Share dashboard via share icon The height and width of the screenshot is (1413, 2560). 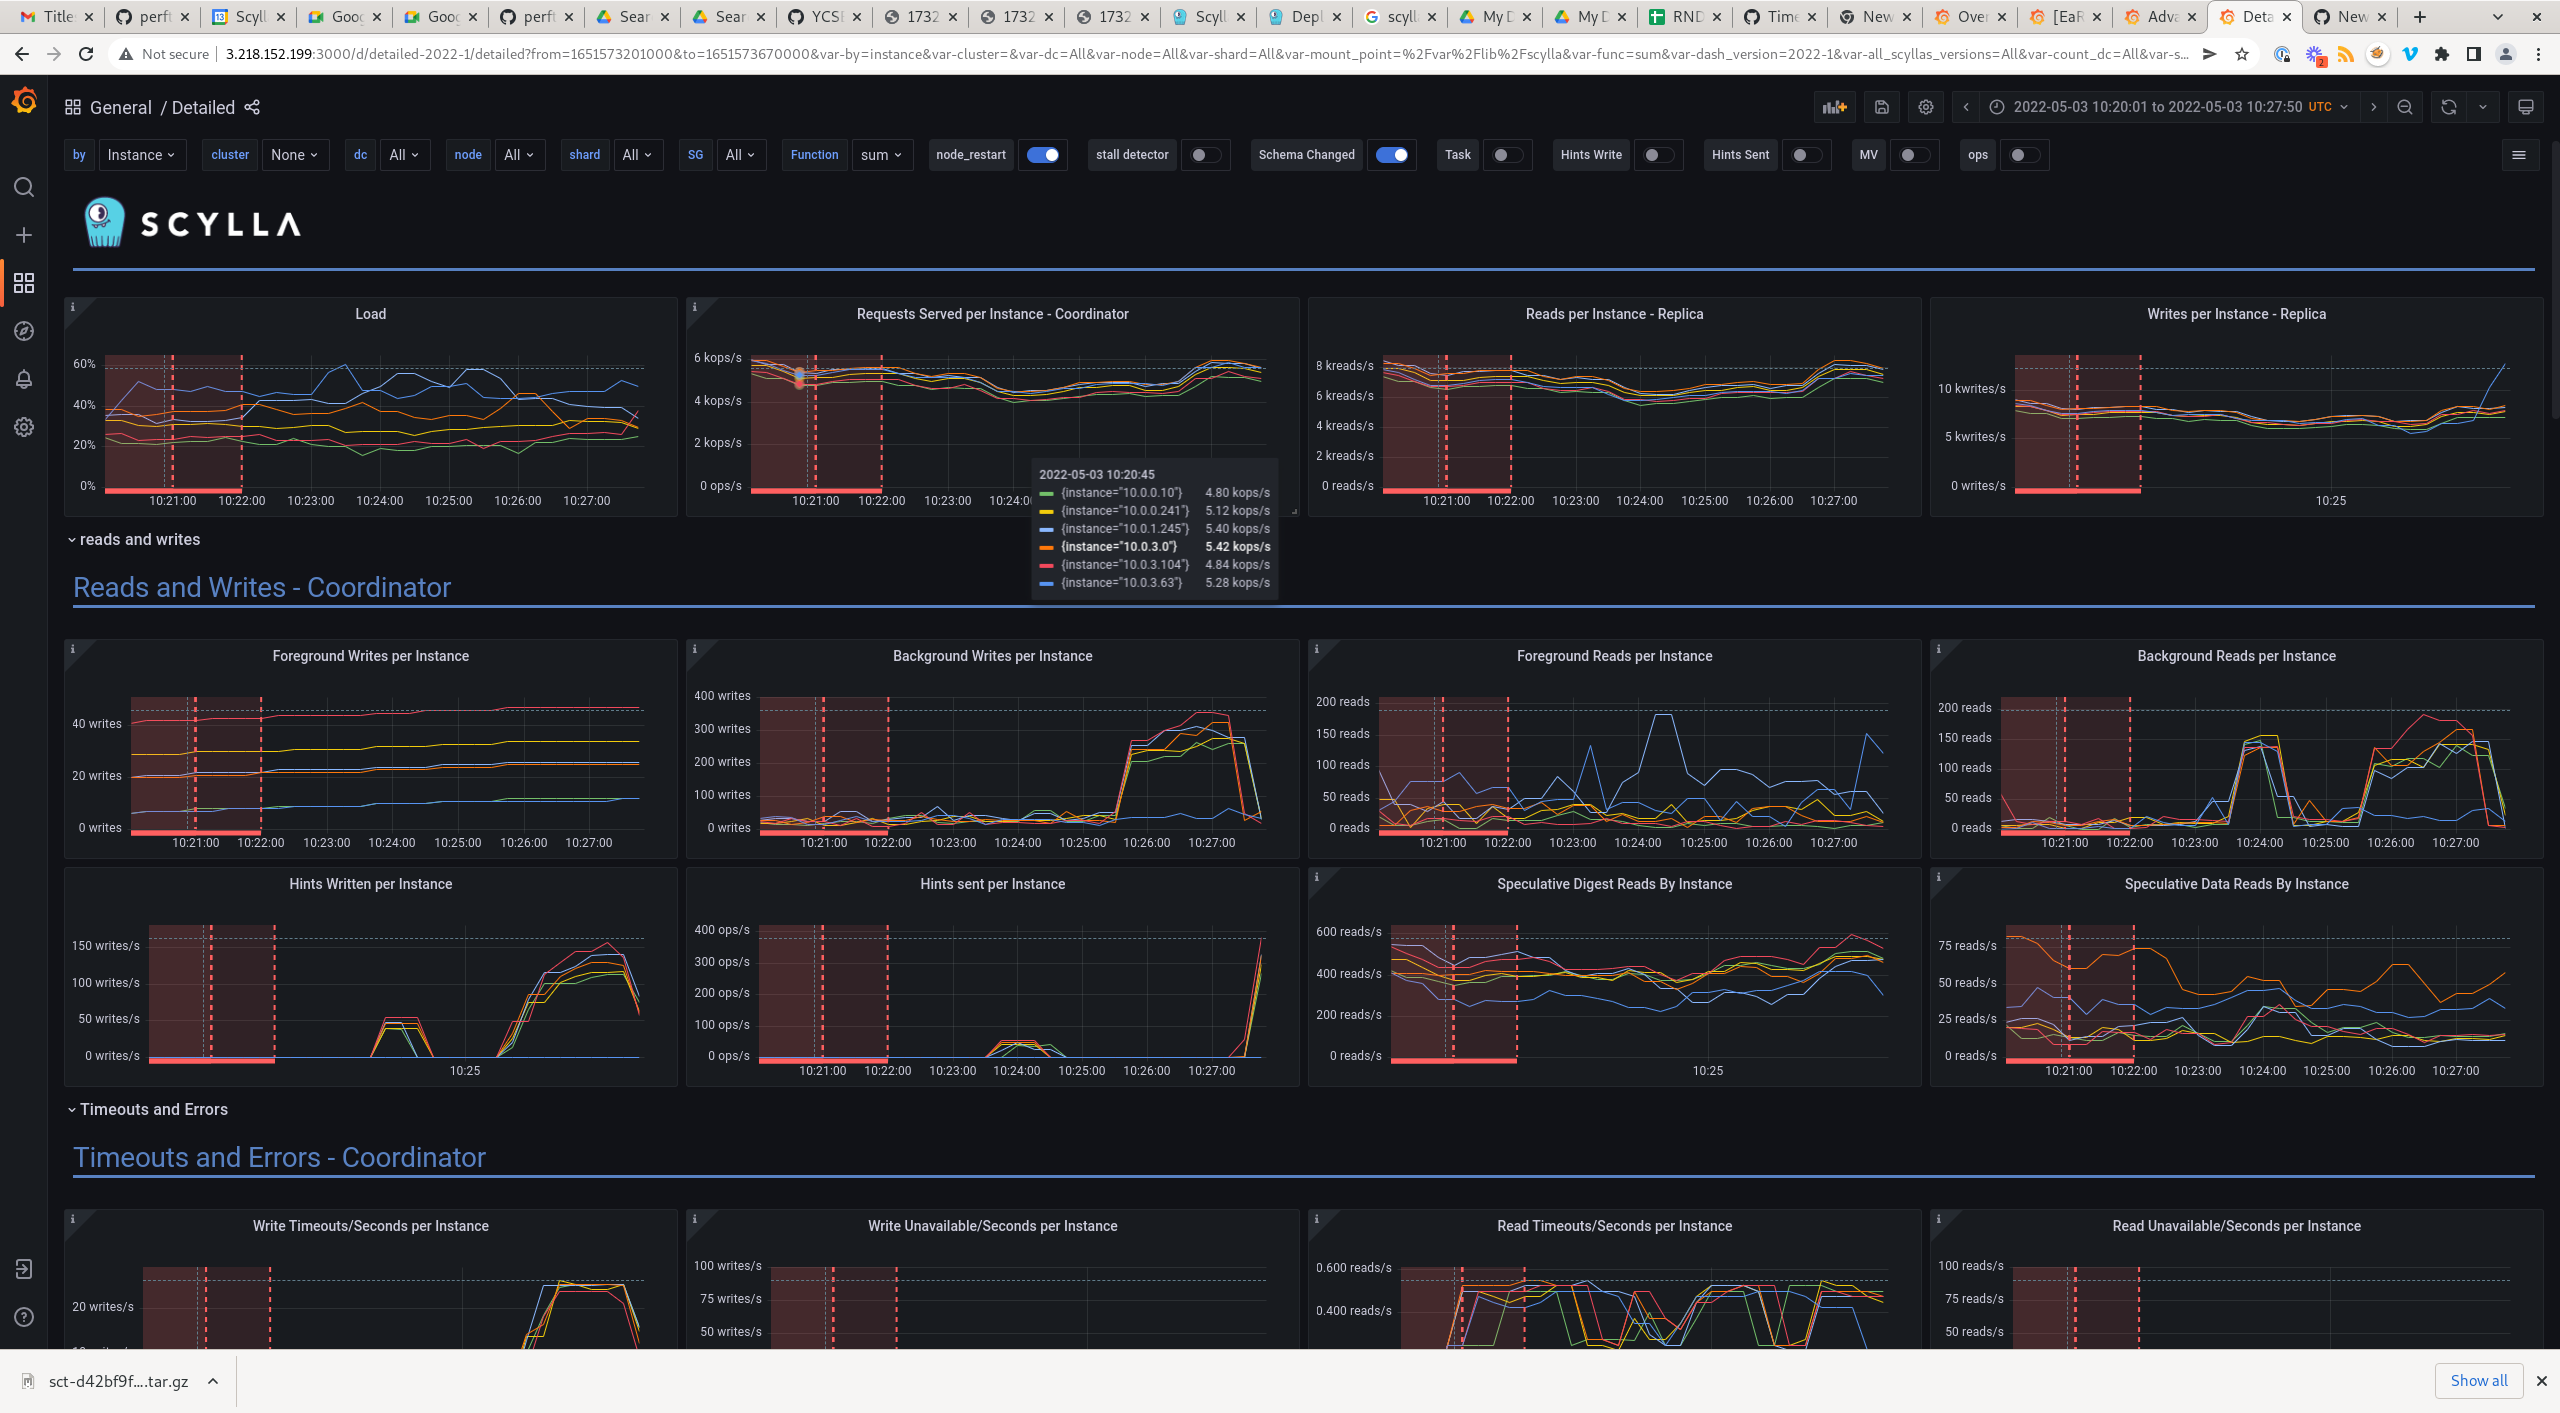click(x=252, y=107)
